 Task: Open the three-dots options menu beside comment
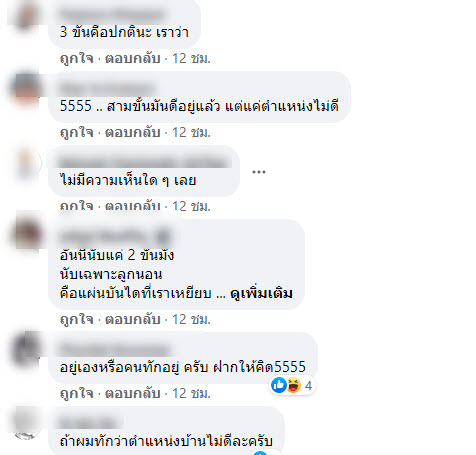click(x=259, y=172)
